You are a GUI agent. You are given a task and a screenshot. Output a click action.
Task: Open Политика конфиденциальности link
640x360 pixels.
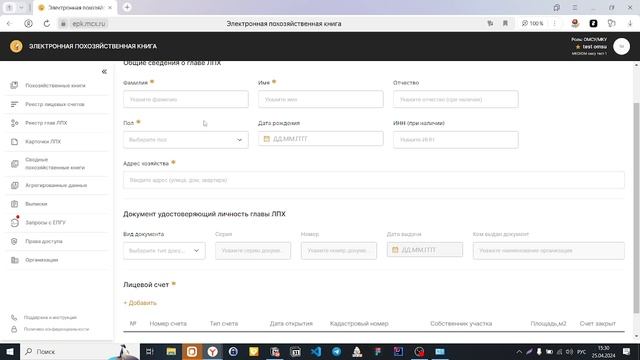[x=56, y=329]
